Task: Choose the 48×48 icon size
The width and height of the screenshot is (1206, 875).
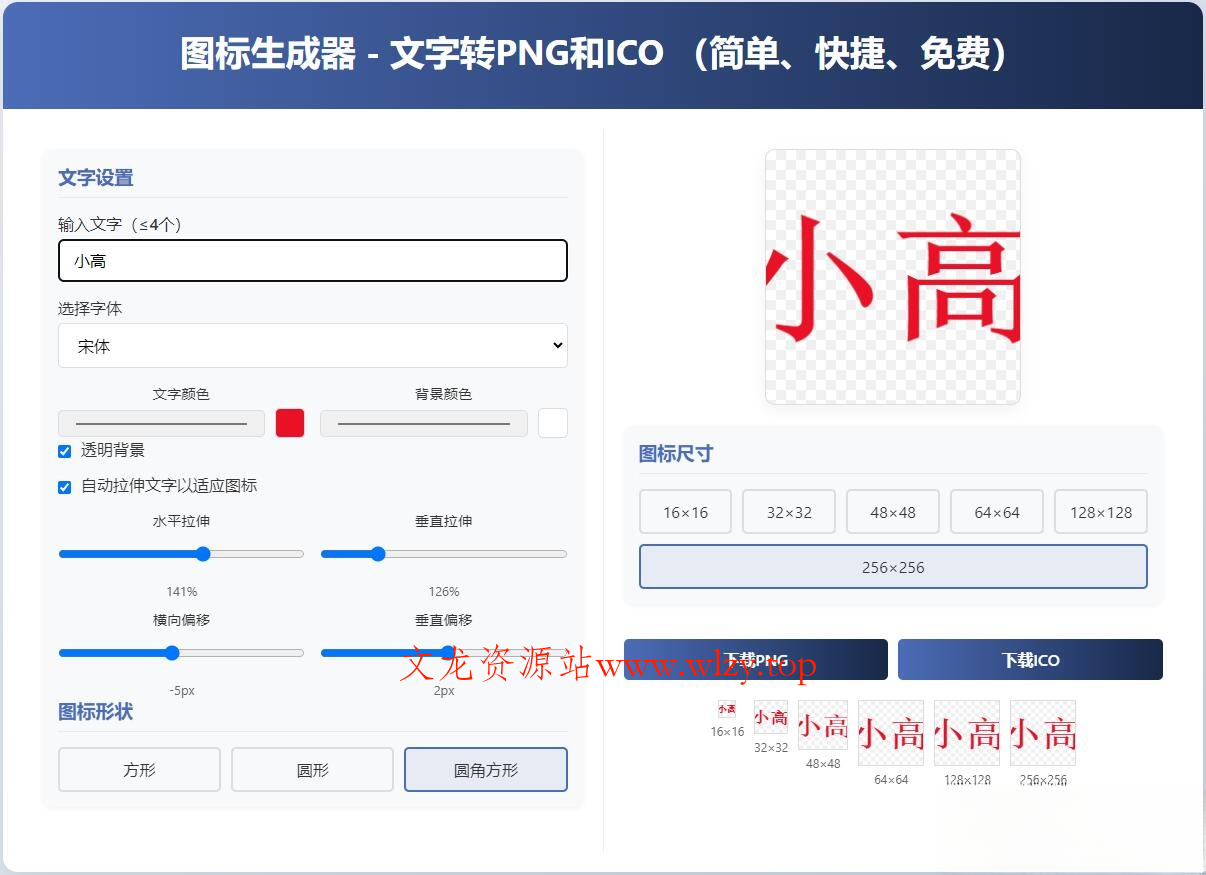Action: 893,511
